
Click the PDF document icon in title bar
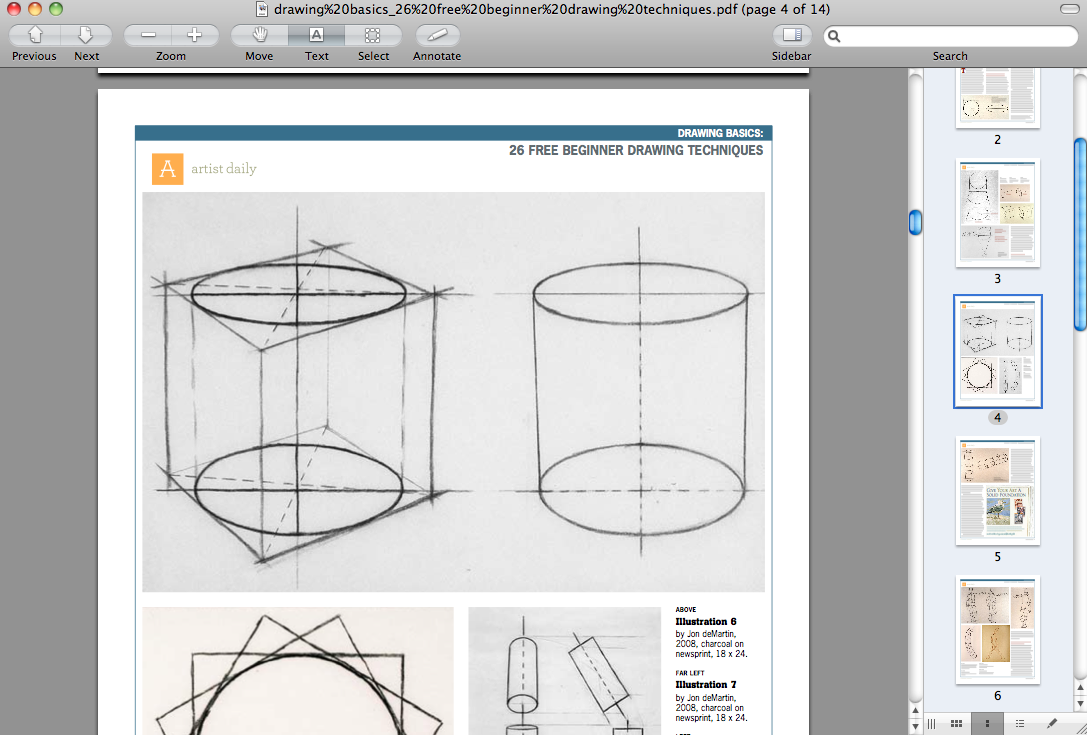click(x=262, y=9)
